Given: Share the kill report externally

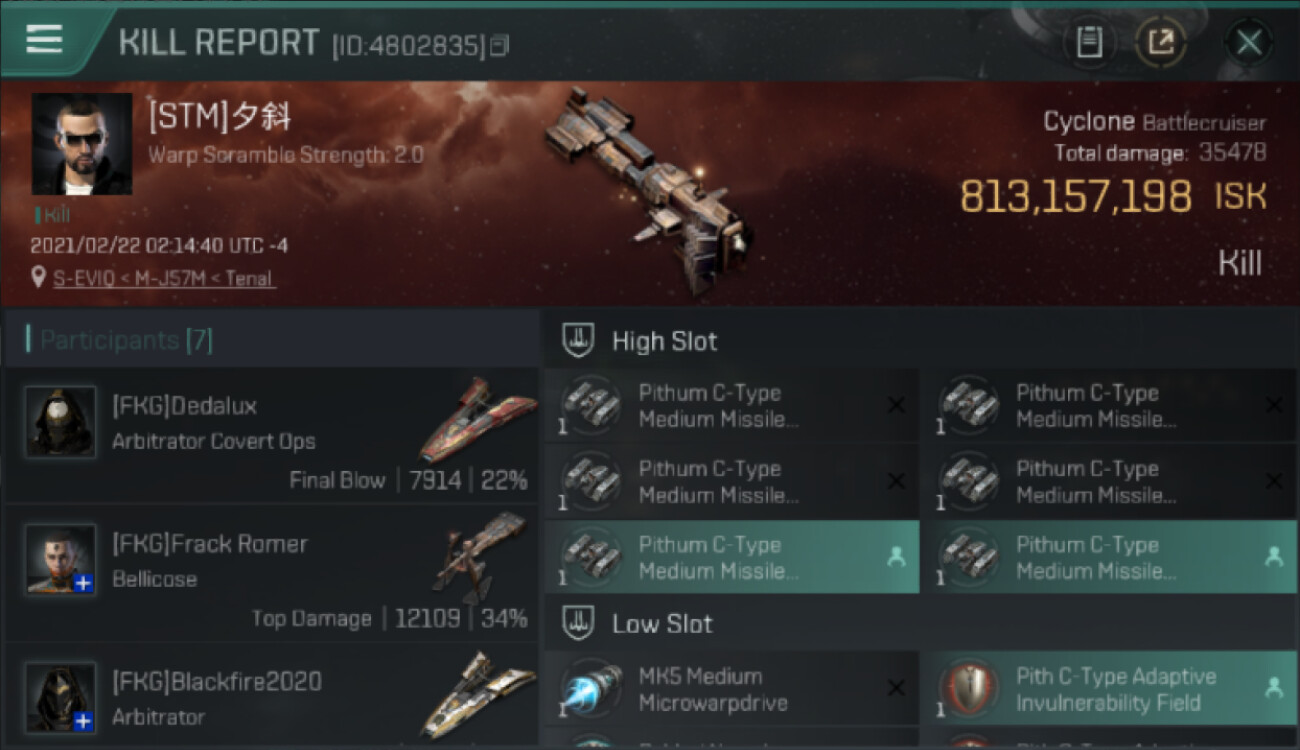Looking at the screenshot, I should [x=1161, y=43].
